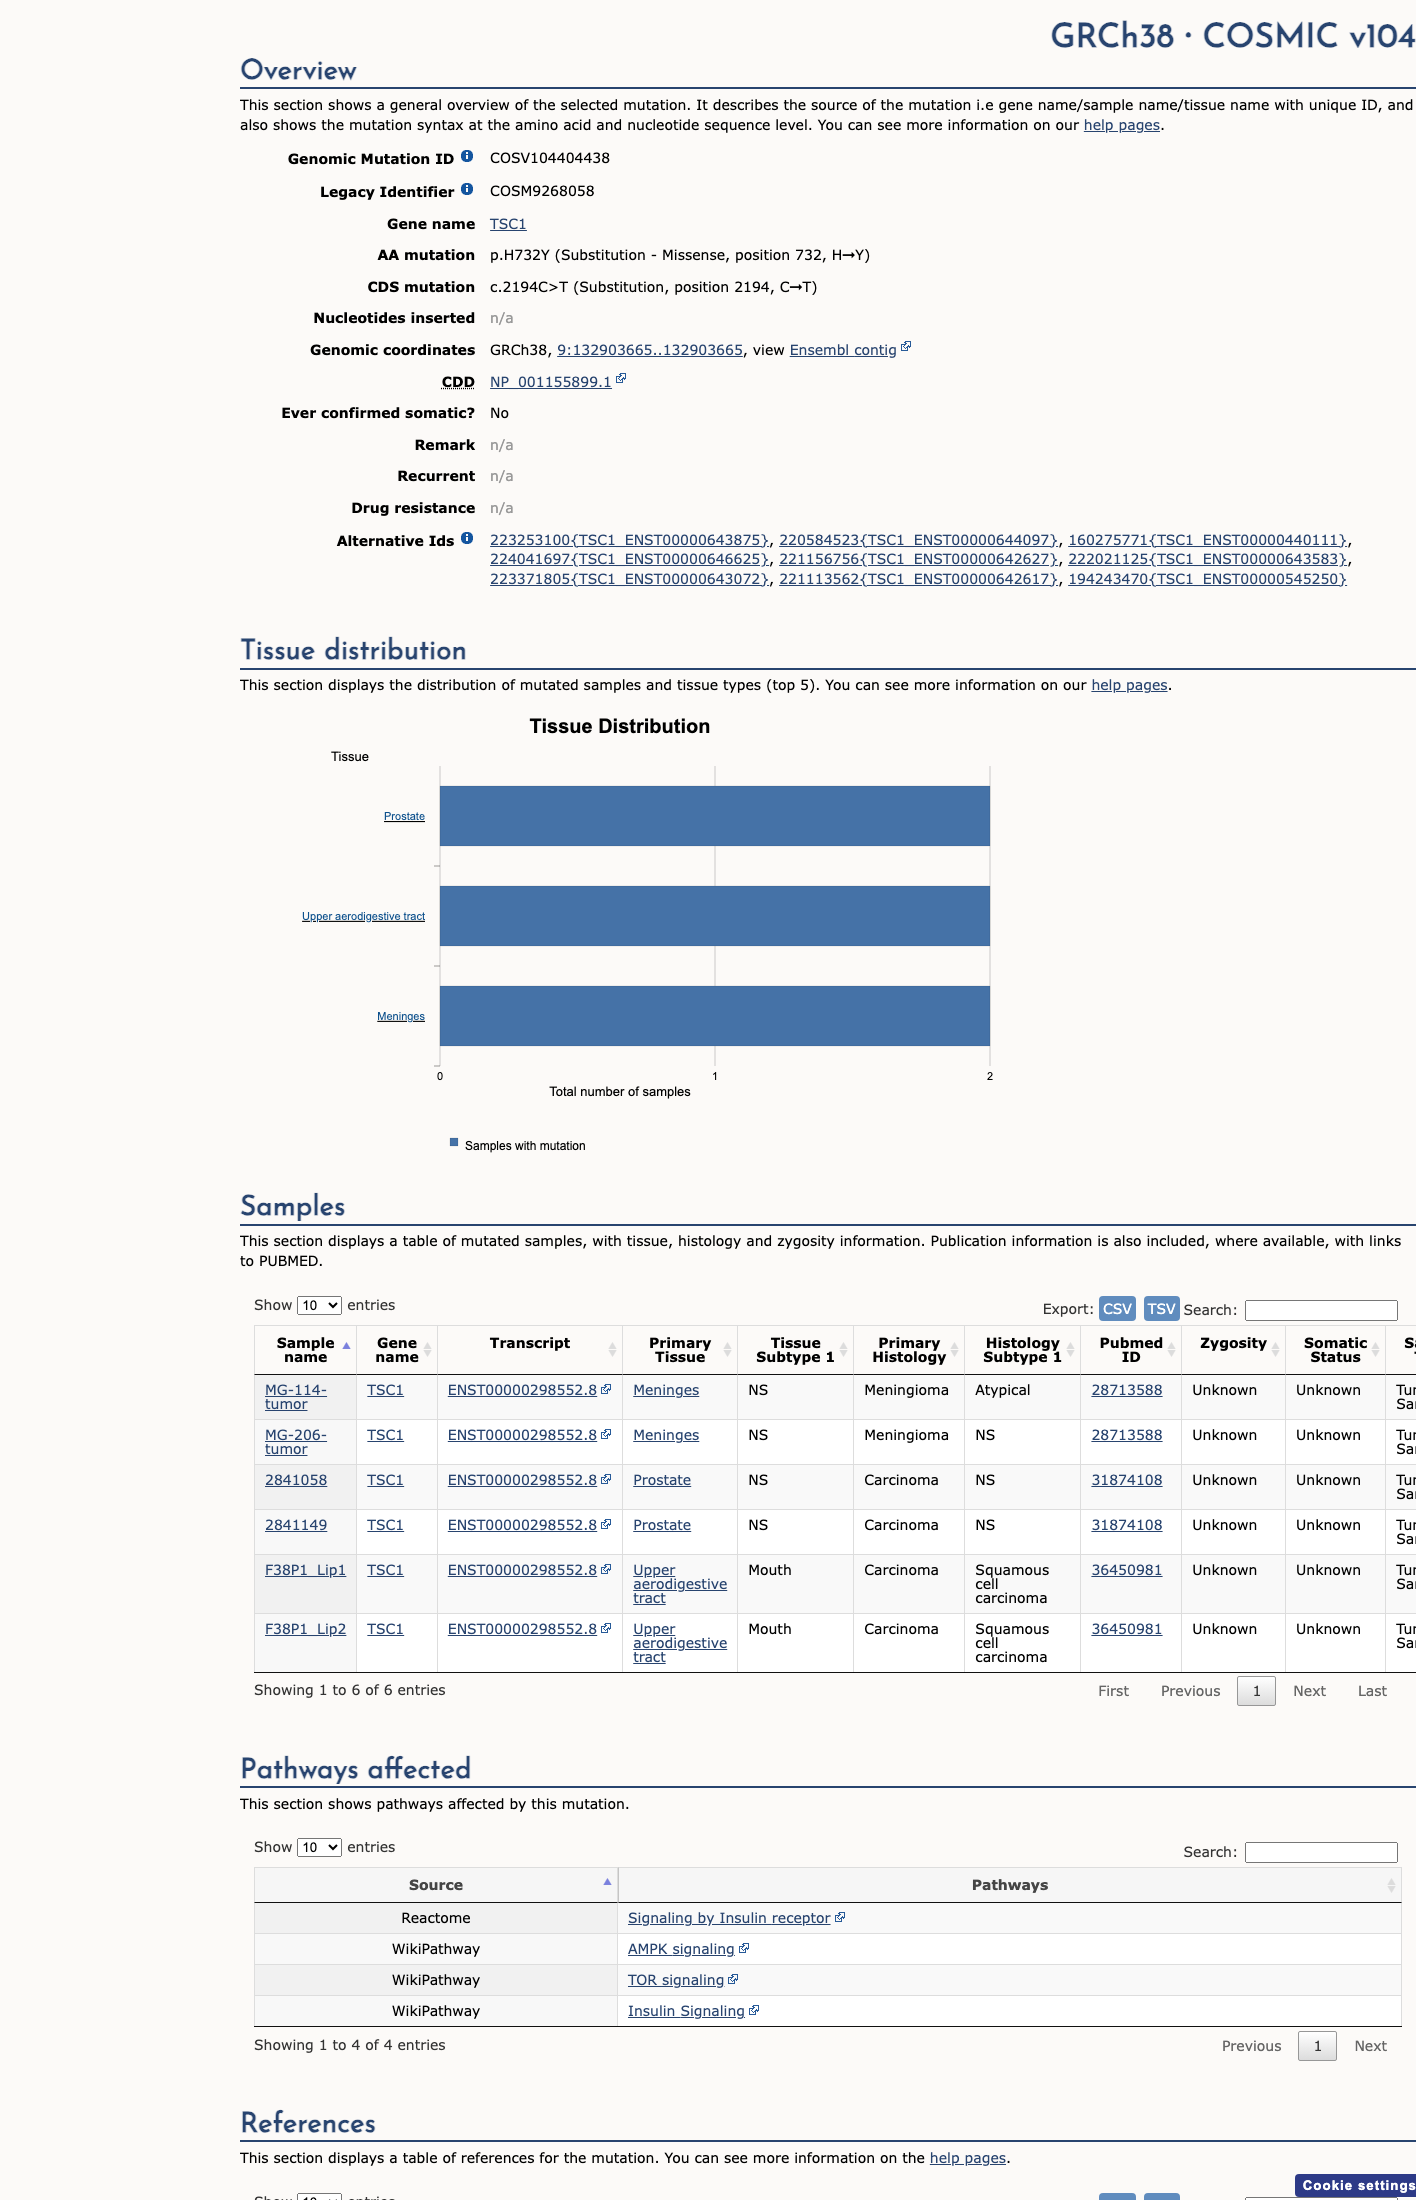Click Prostate label on tissue chart
1416x2200 pixels.
[404, 816]
